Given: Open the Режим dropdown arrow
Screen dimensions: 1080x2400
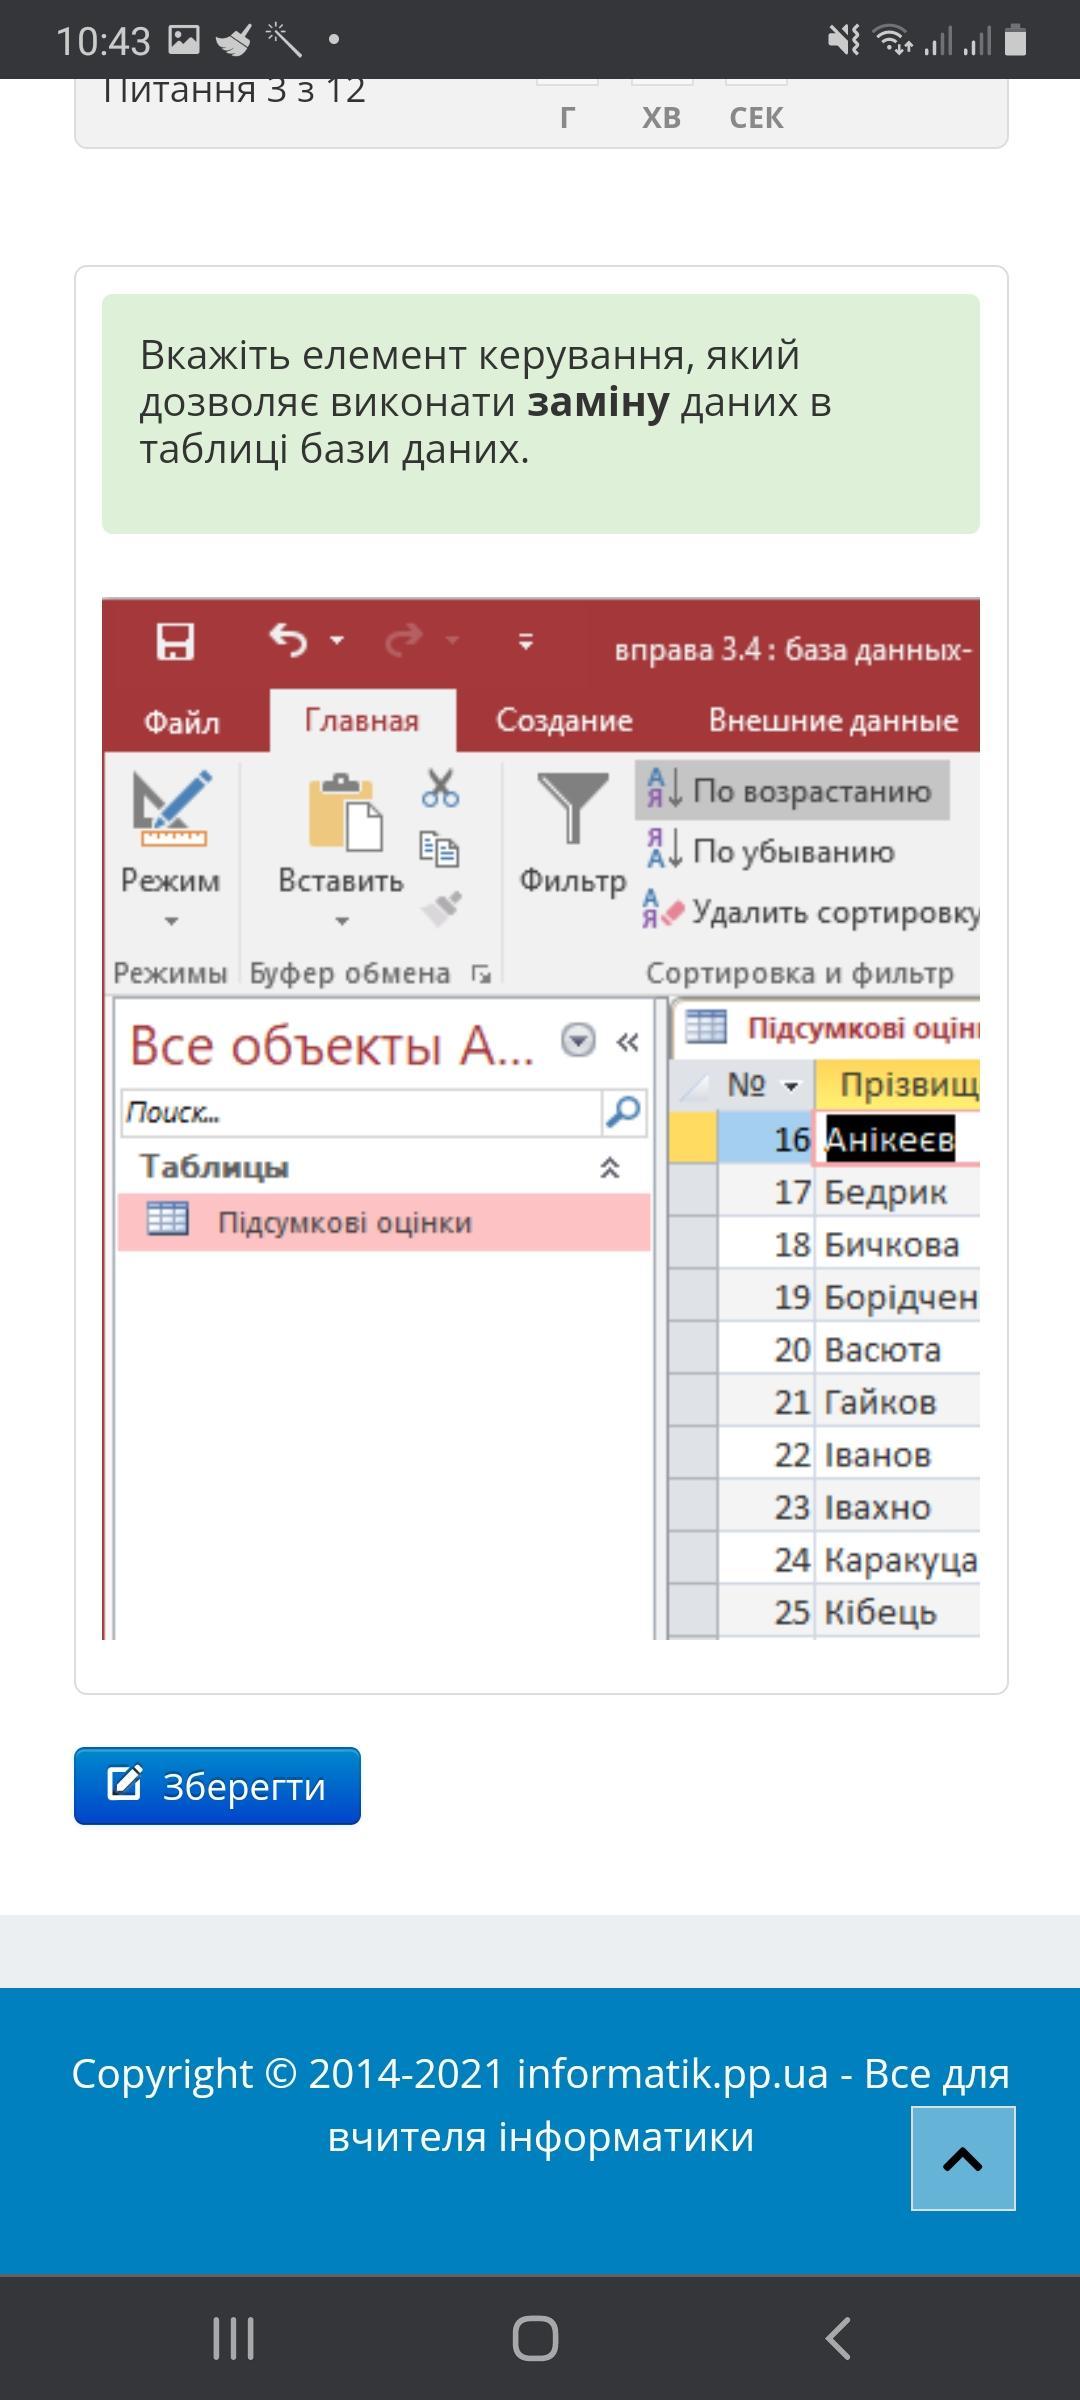Looking at the screenshot, I should pyautogui.click(x=171, y=921).
